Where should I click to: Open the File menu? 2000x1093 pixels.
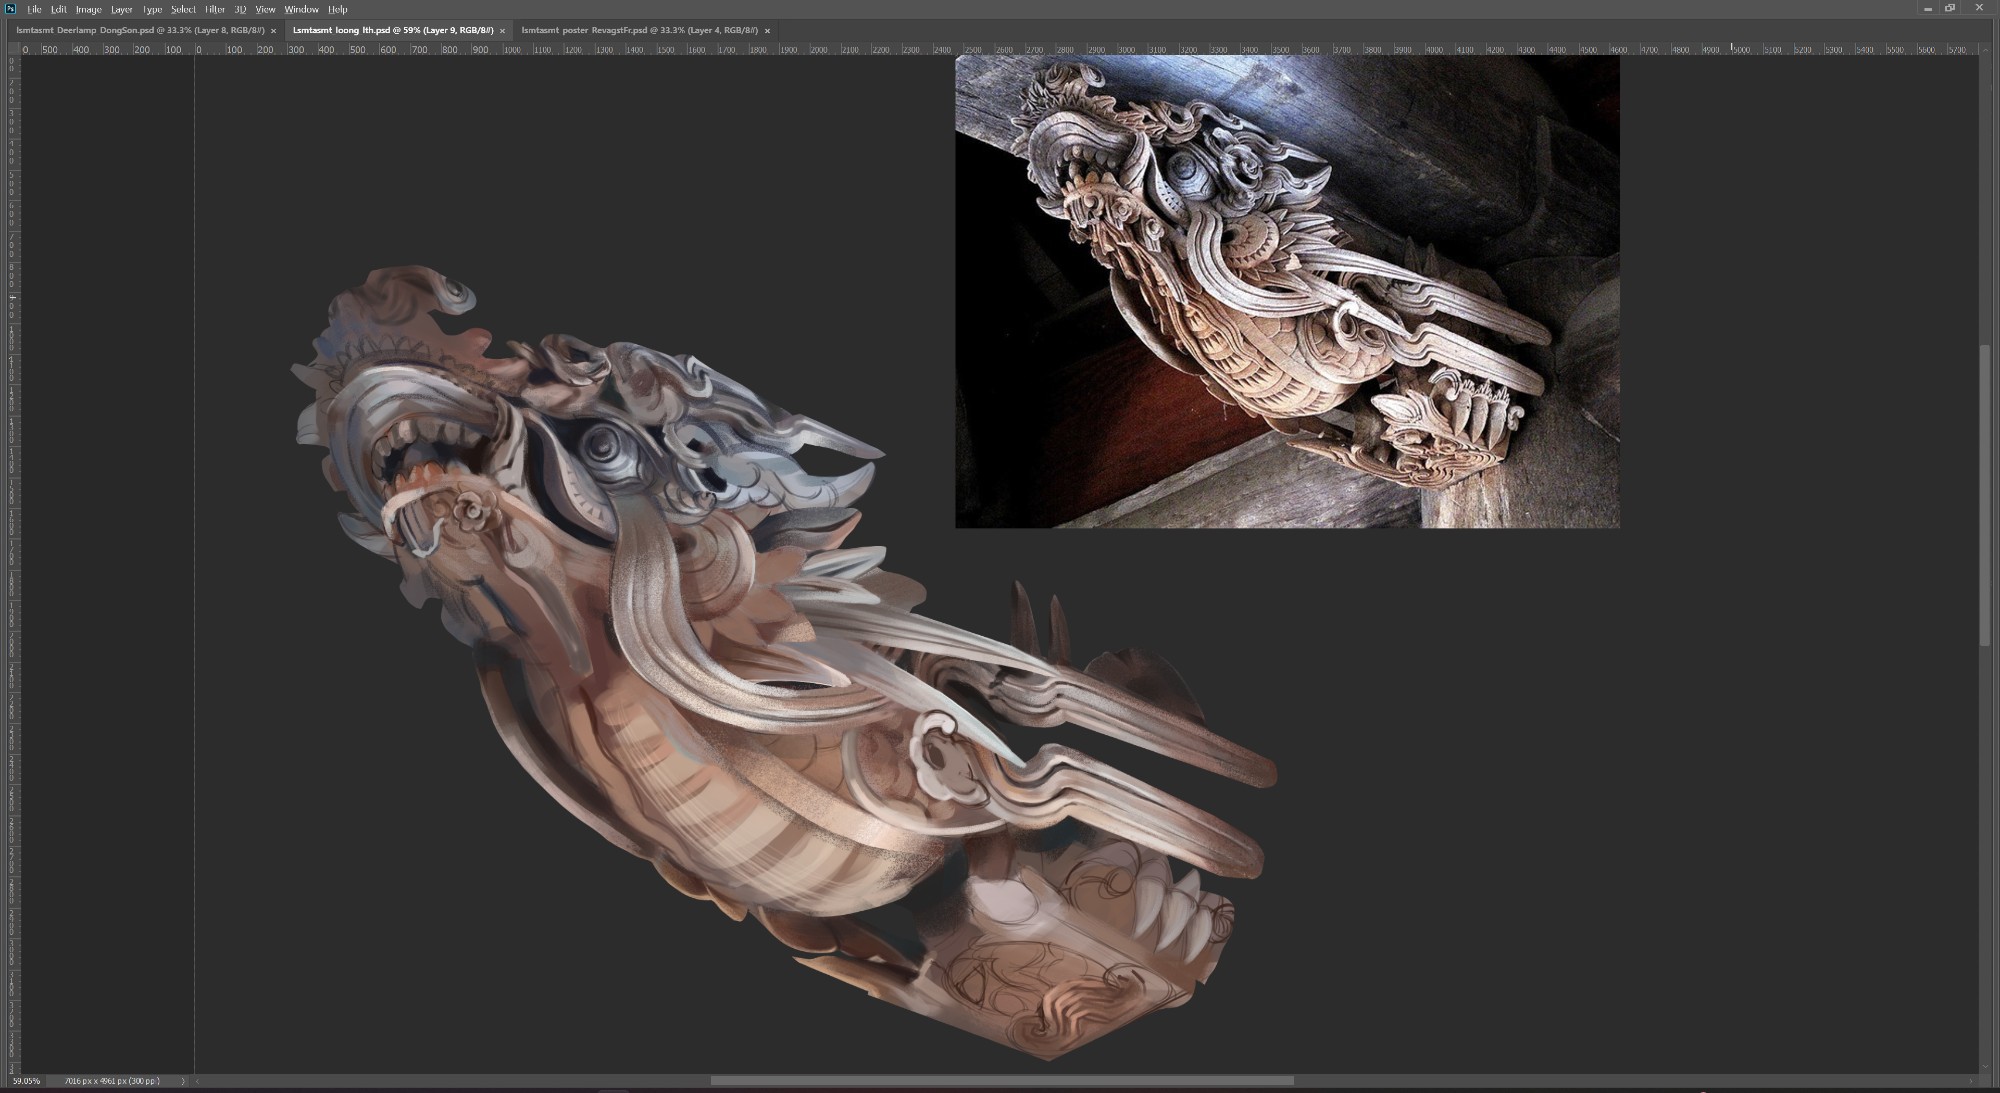point(35,9)
